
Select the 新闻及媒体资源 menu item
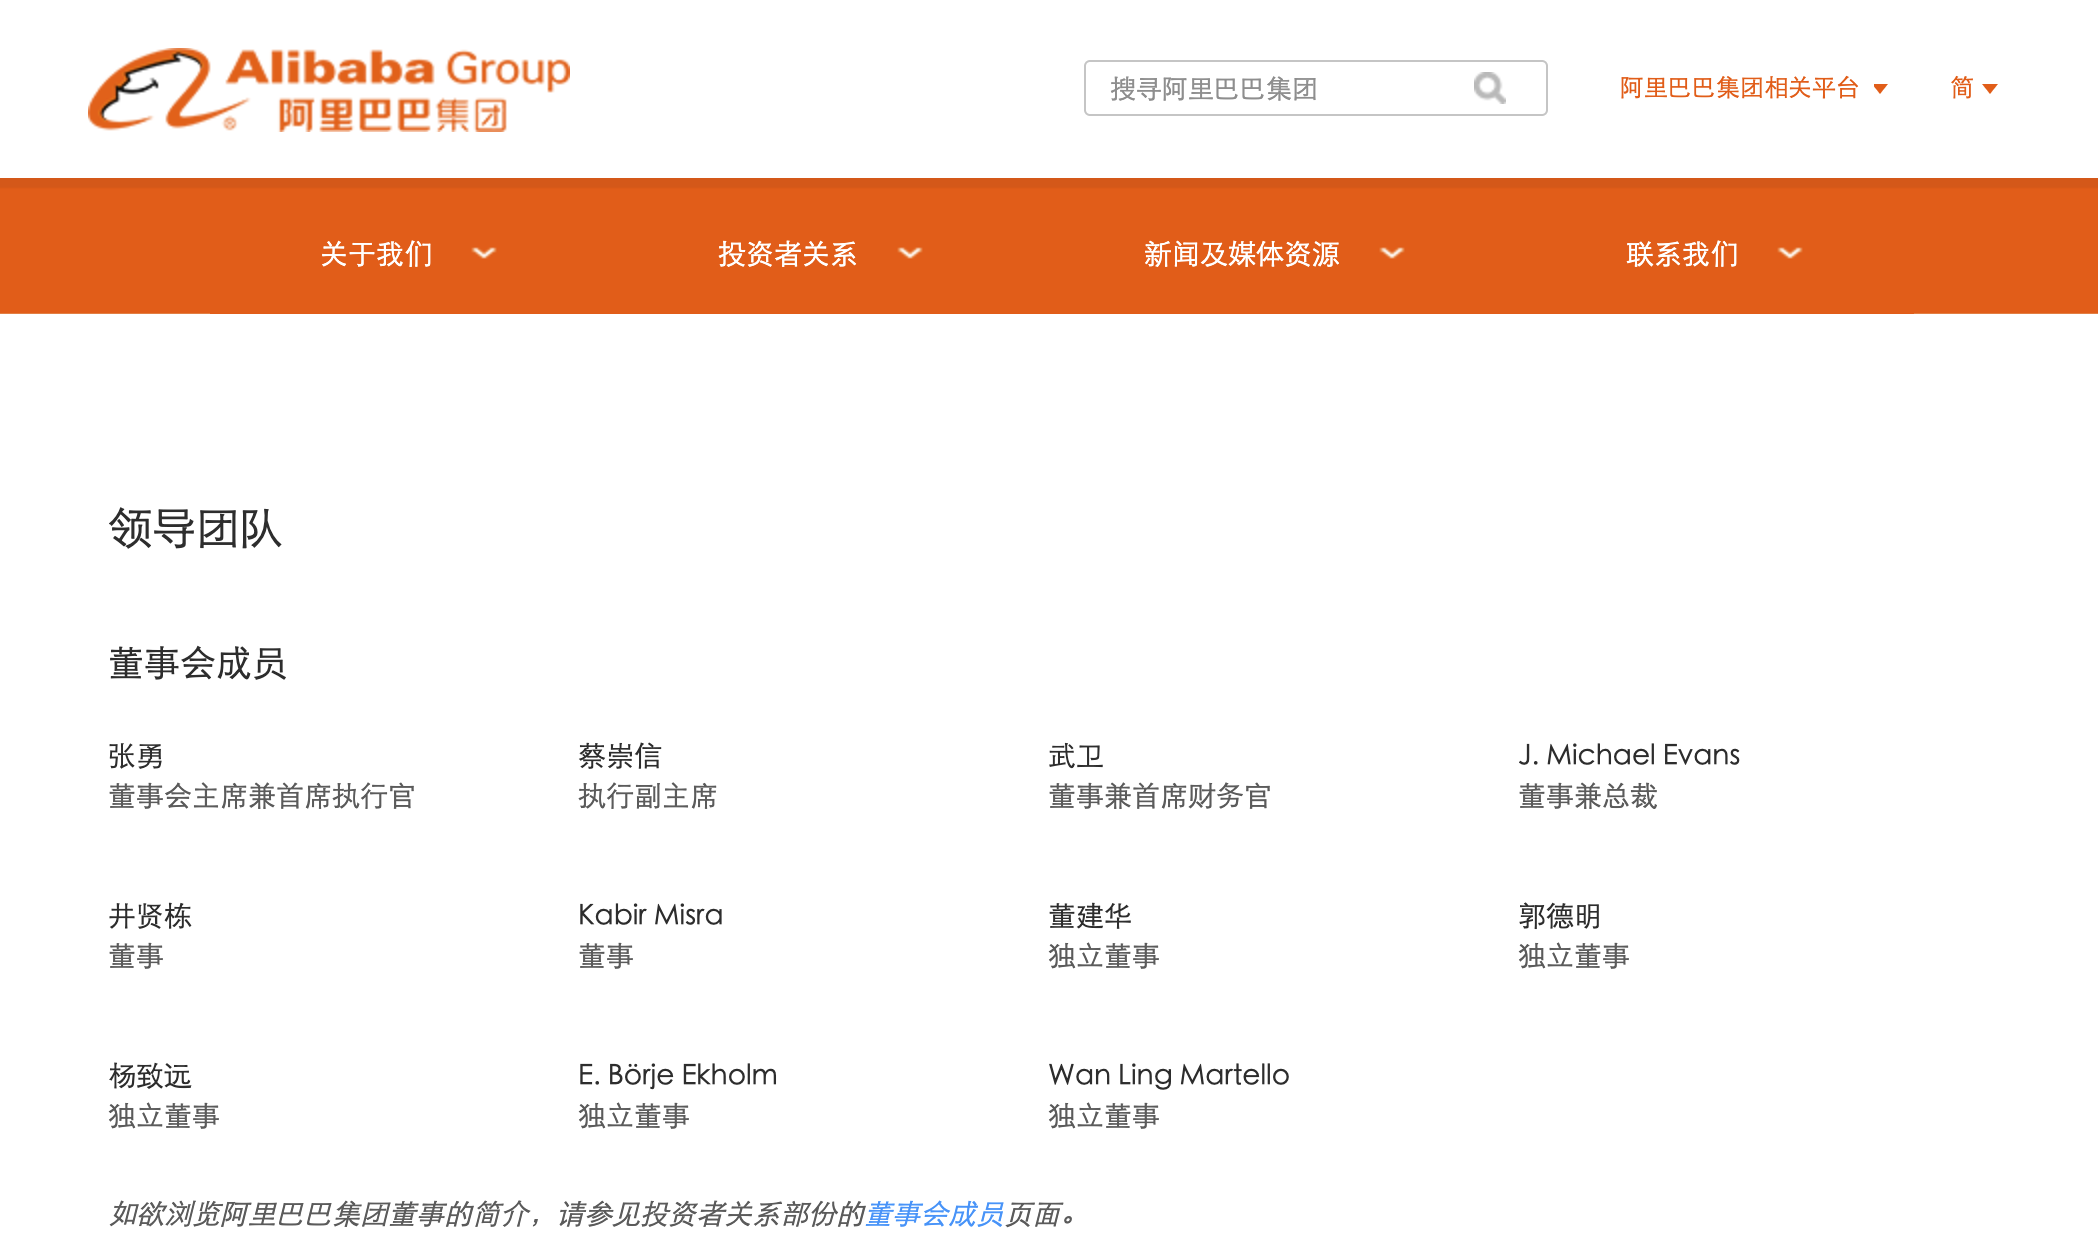(x=1241, y=254)
